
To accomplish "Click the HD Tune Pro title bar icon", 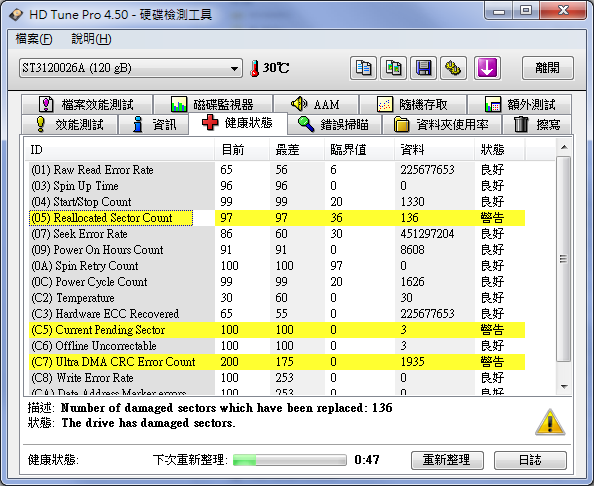I will 16,15.
